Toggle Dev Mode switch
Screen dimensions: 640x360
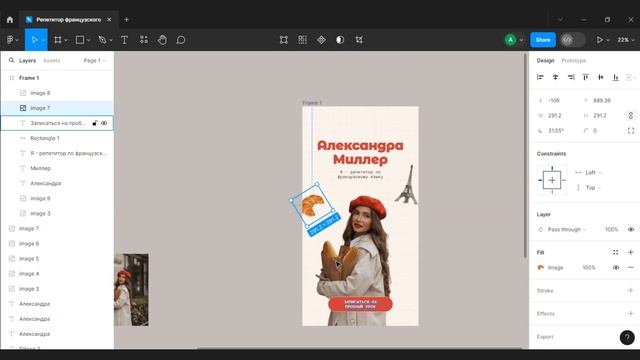point(572,40)
